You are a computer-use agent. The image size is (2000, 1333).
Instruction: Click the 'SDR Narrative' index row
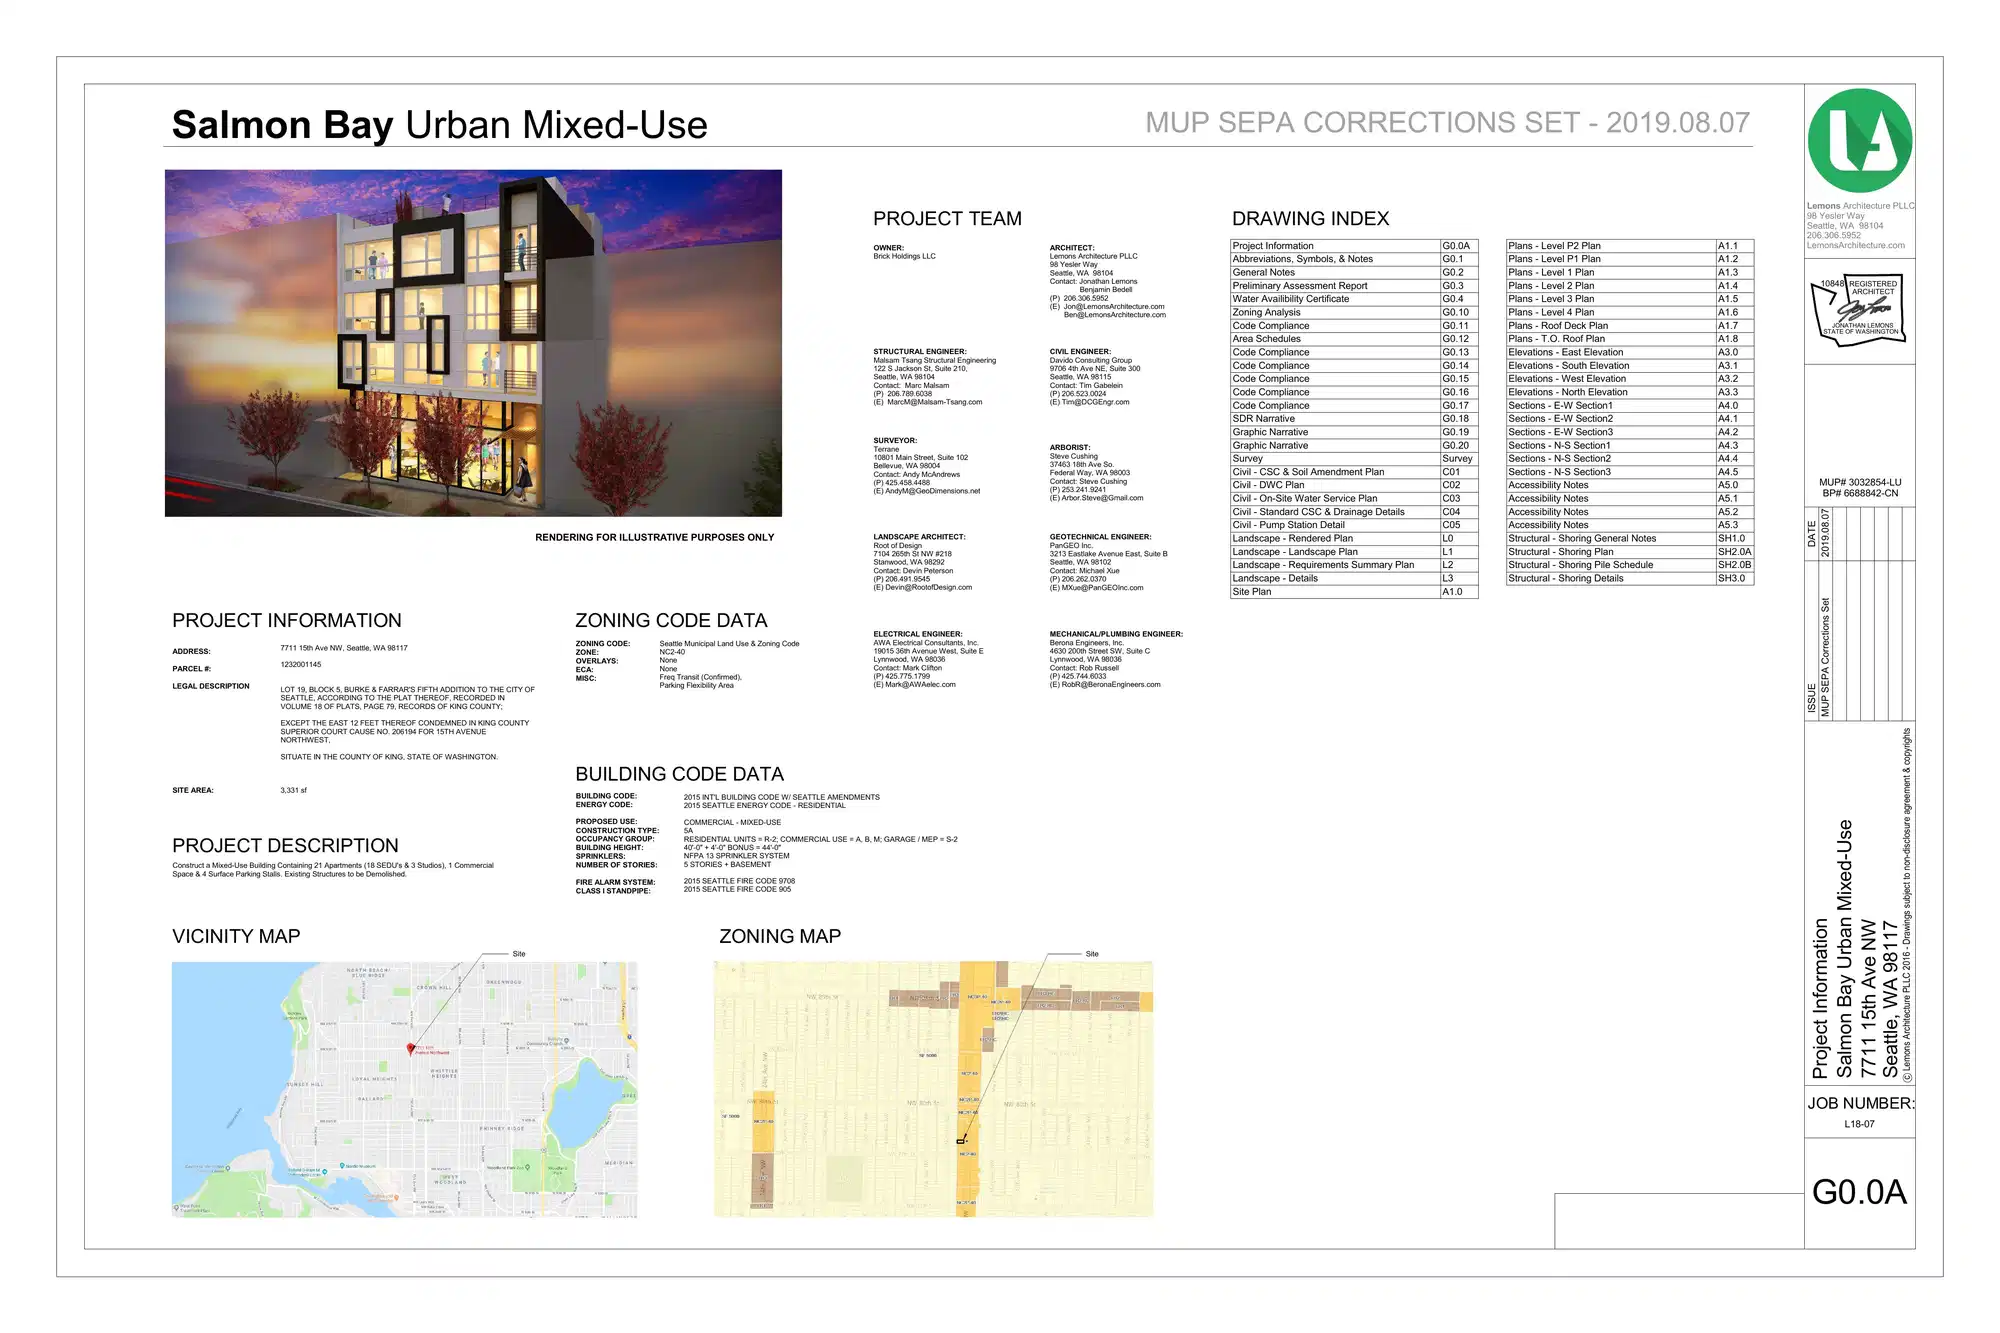[1354, 419]
